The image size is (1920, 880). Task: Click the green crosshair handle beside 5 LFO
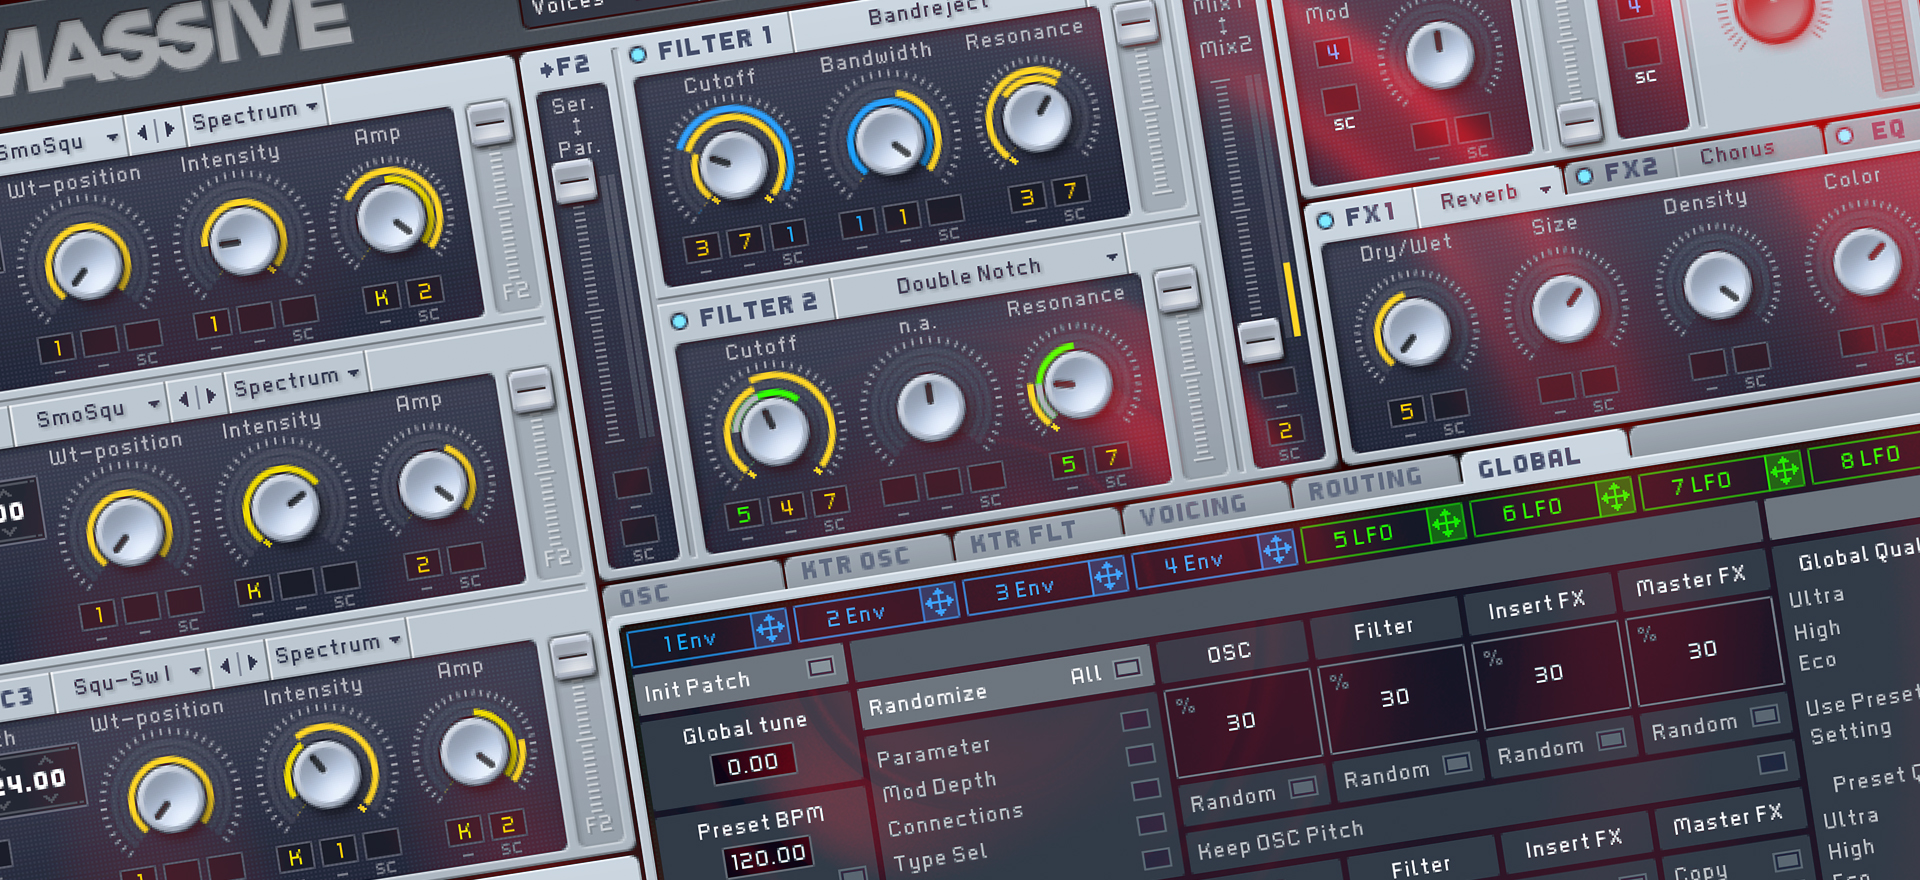click(1446, 523)
